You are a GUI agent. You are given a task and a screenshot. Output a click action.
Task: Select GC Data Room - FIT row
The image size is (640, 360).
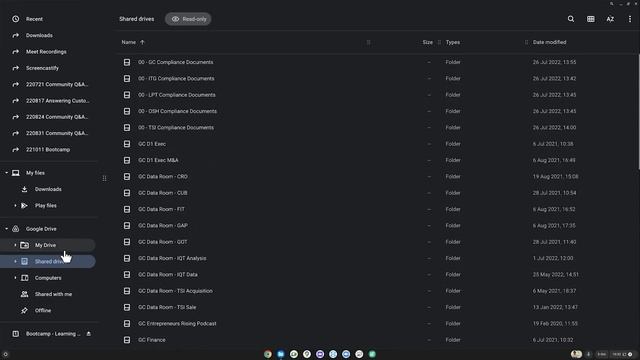[377, 209]
